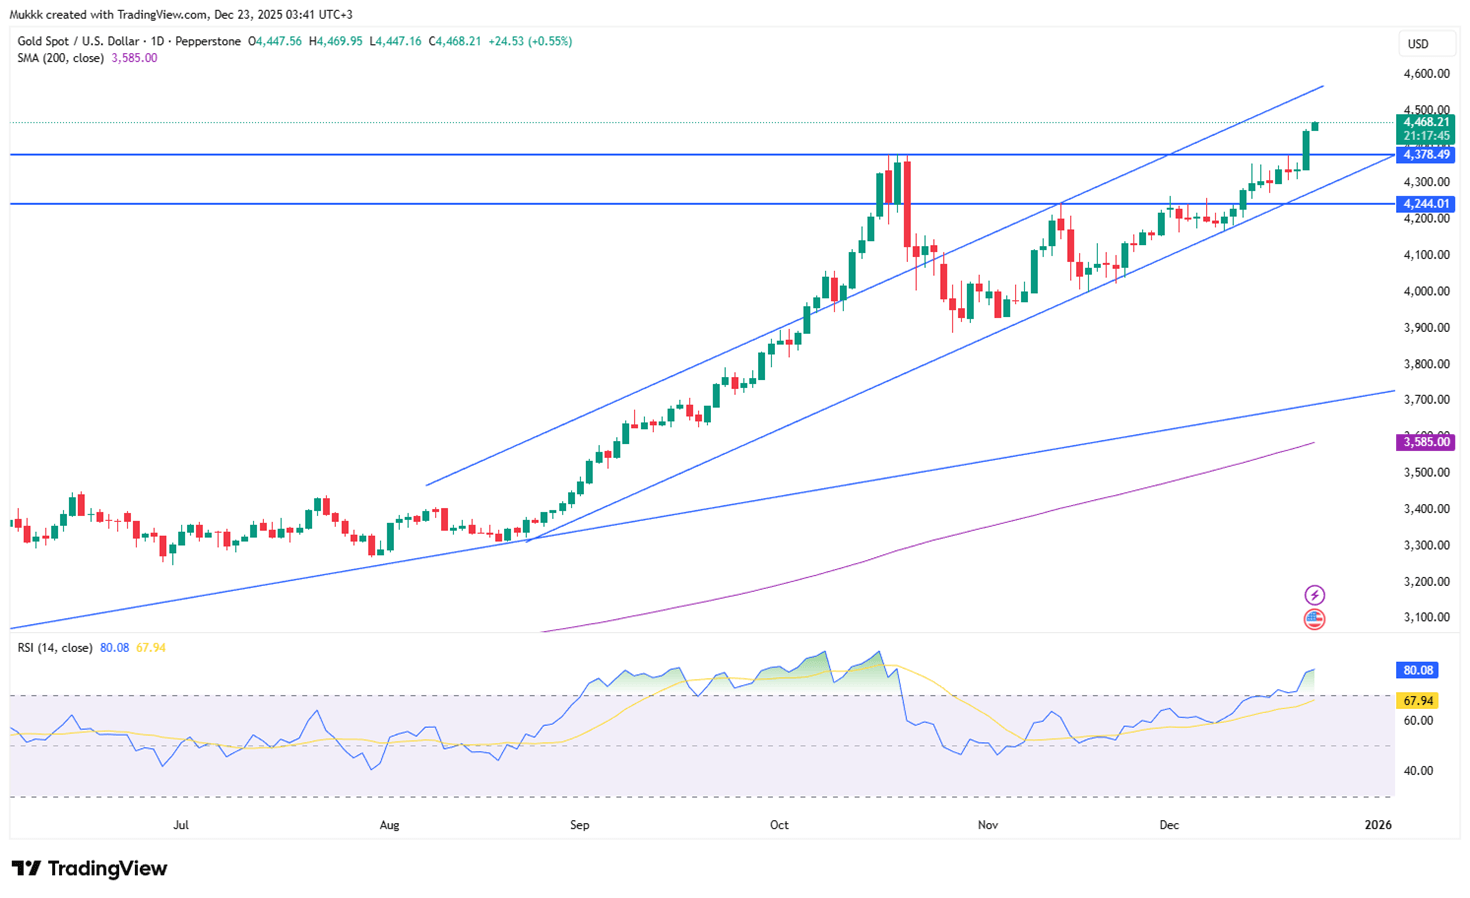Click the Pepperstone broker name in header
This screenshot has width=1470, height=898.
(x=208, y=41)
